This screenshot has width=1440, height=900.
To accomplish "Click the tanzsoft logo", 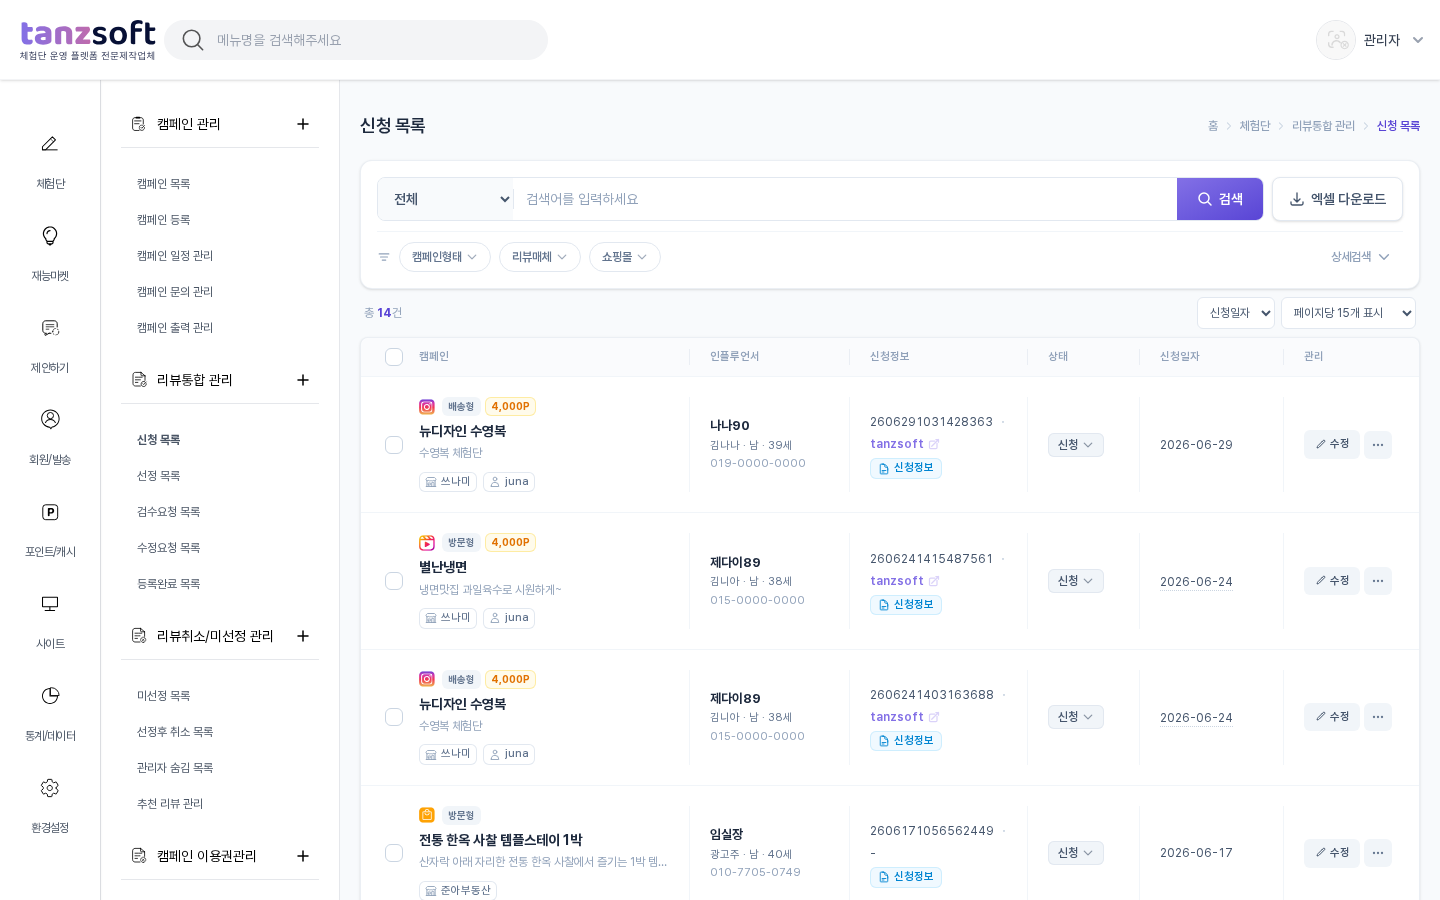I will click(x=88, y=40).
